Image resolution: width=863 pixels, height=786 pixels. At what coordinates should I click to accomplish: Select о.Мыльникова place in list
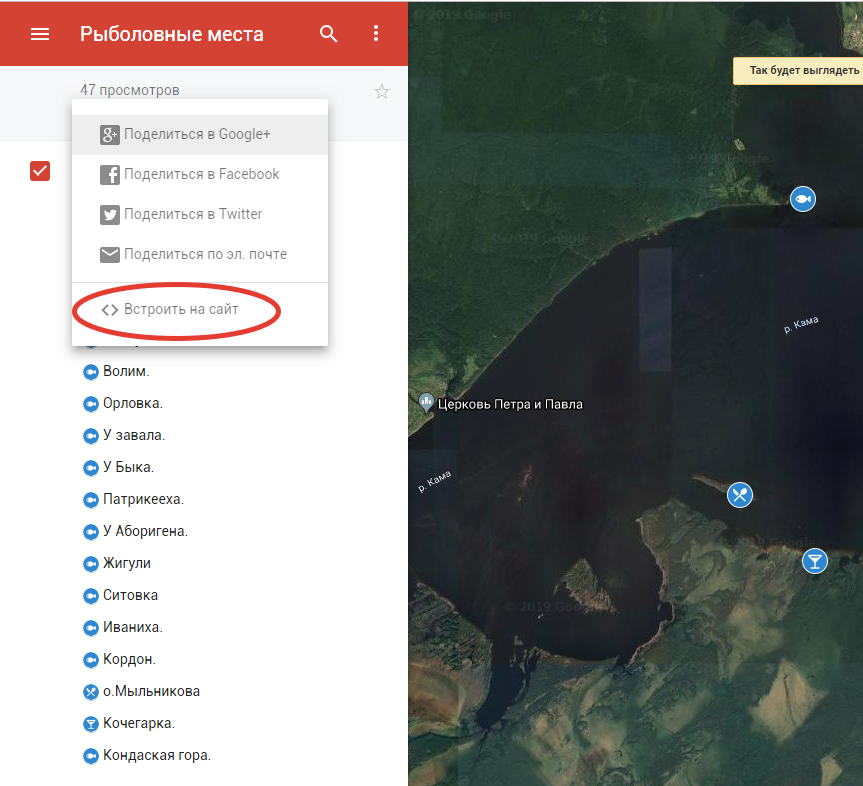coord(151,691)
